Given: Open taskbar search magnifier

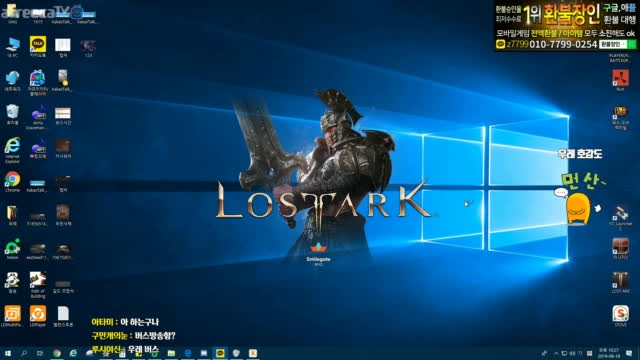Looking at the screenshot, I should click(x=24, y=353).
